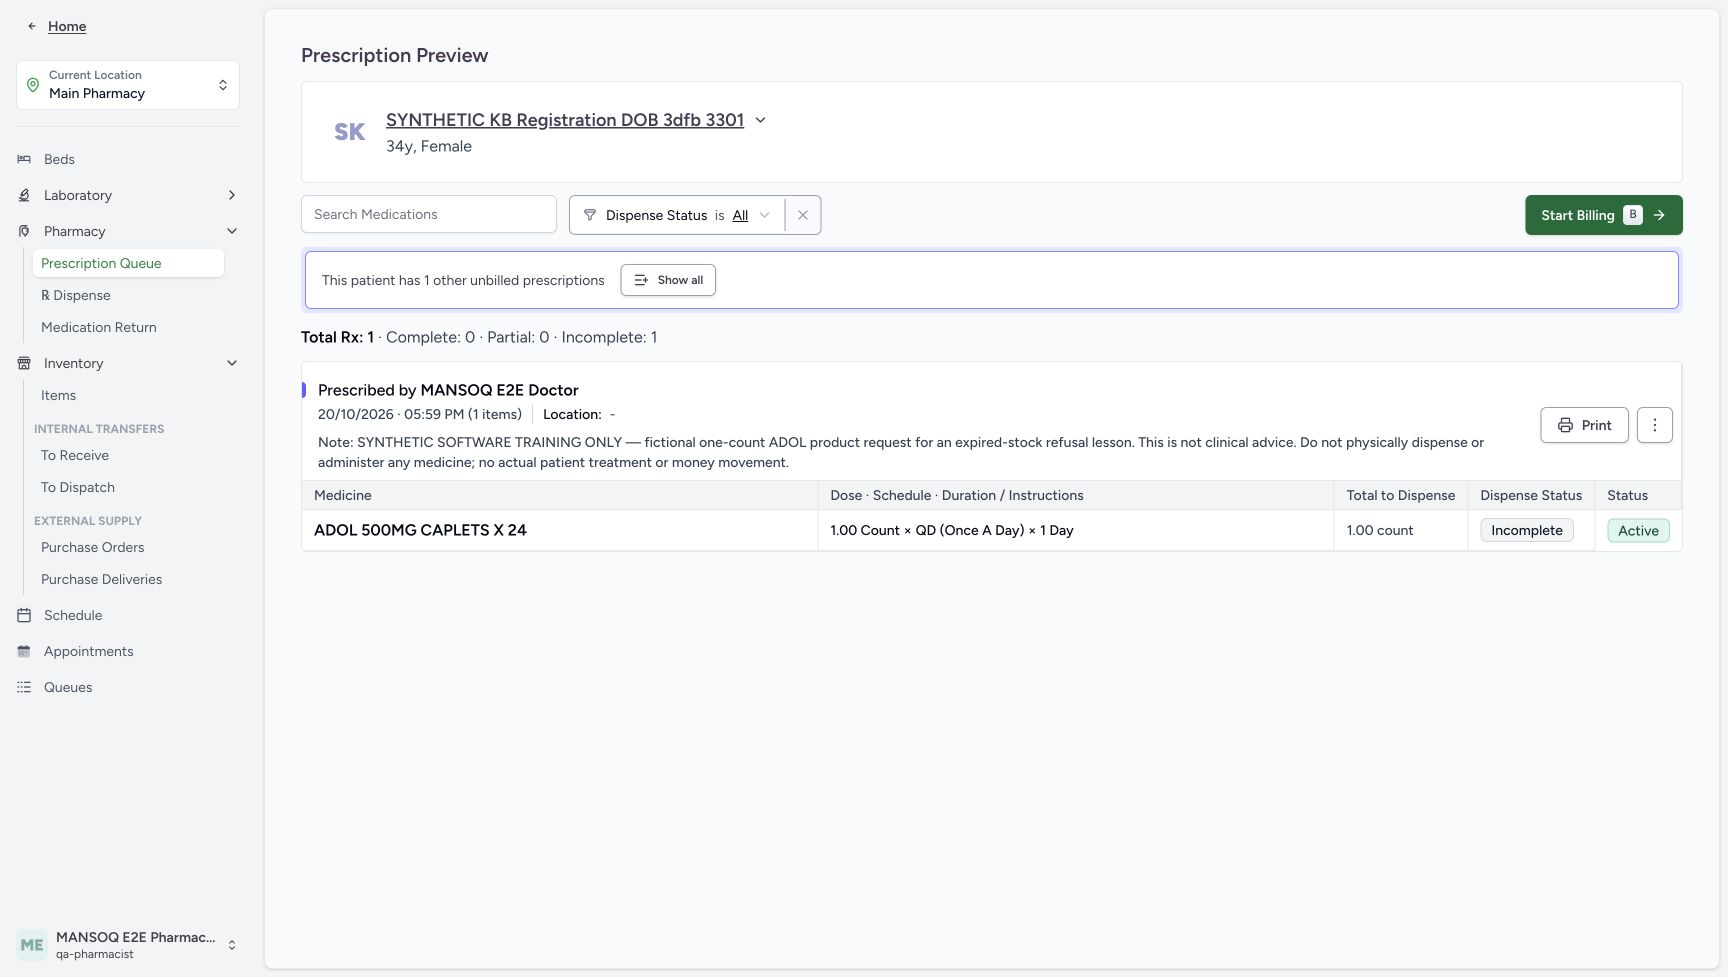1728x977 pixels.
Task: Open Beds in the sidebar
Action: (59, 159)
